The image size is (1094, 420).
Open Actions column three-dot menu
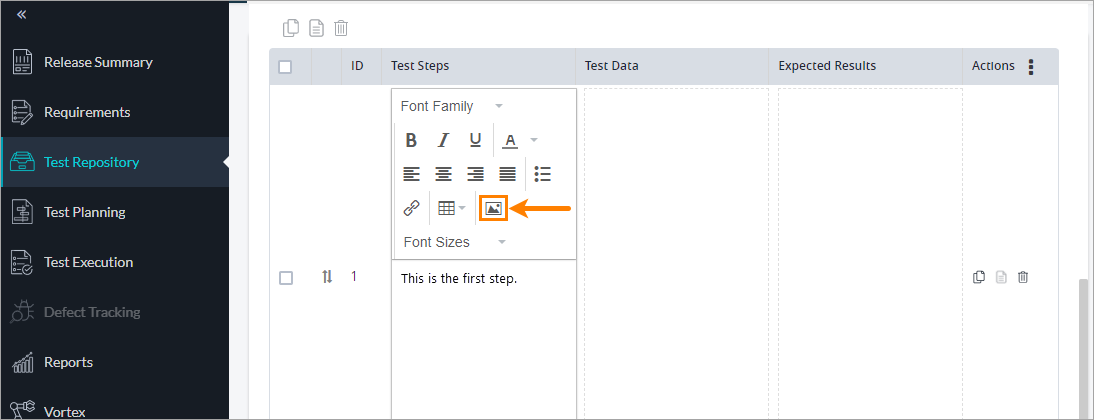(x=1031, y=67)
